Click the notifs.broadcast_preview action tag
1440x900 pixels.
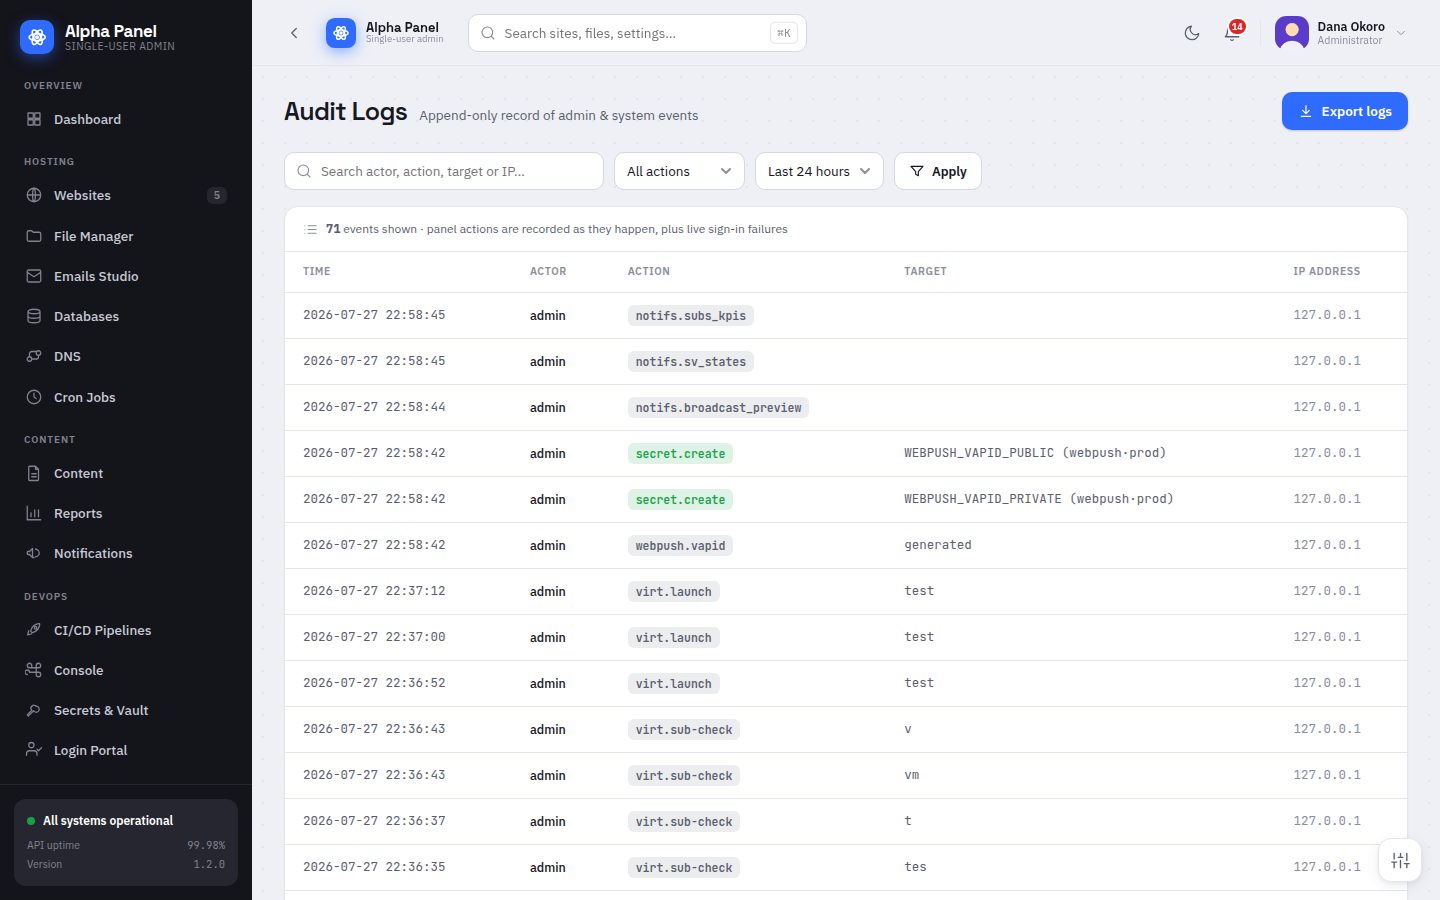[x=718, y=407]
